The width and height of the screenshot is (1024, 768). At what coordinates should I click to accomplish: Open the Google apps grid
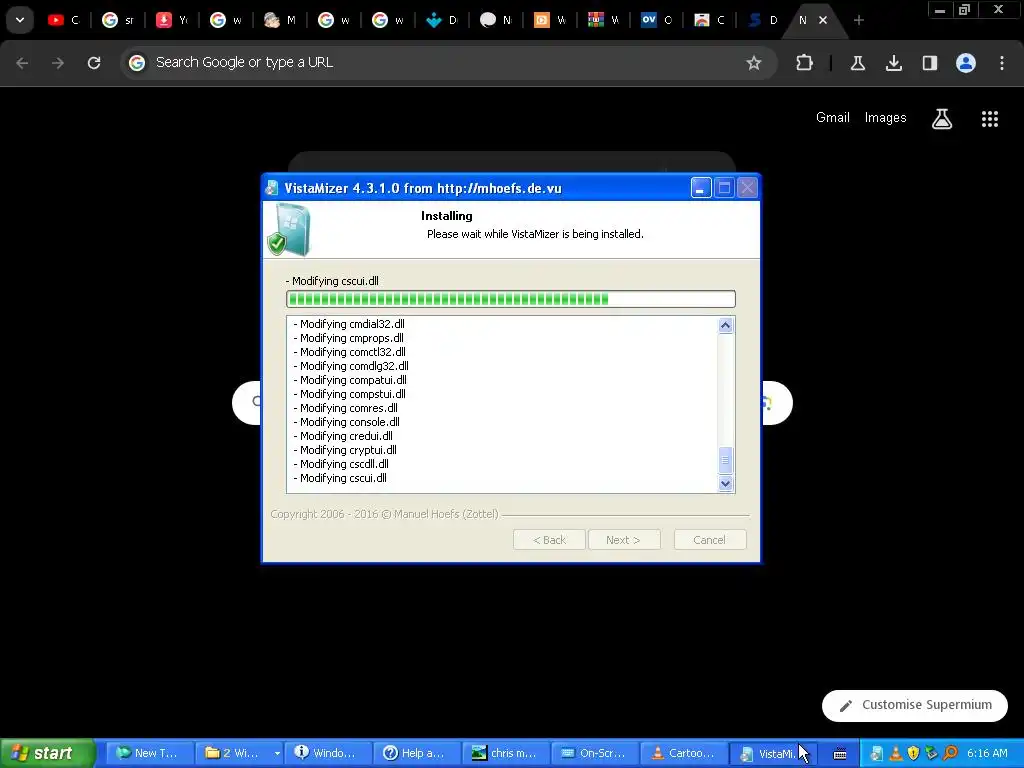[x=990, y=118]
